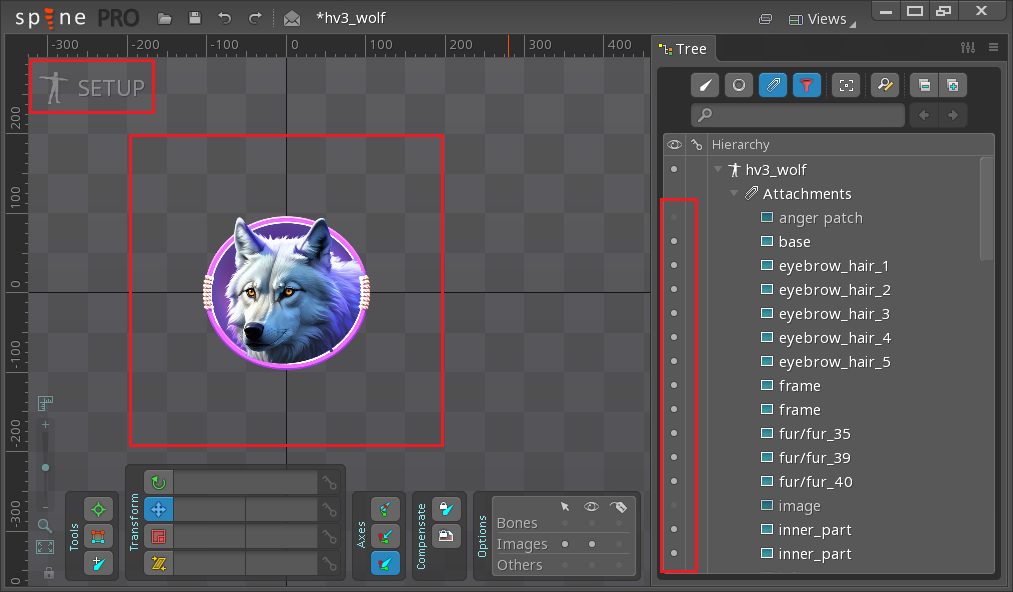Open the Tree panel hamburger menu
The width and height of the screenshot is (1013, 592).
993,48
